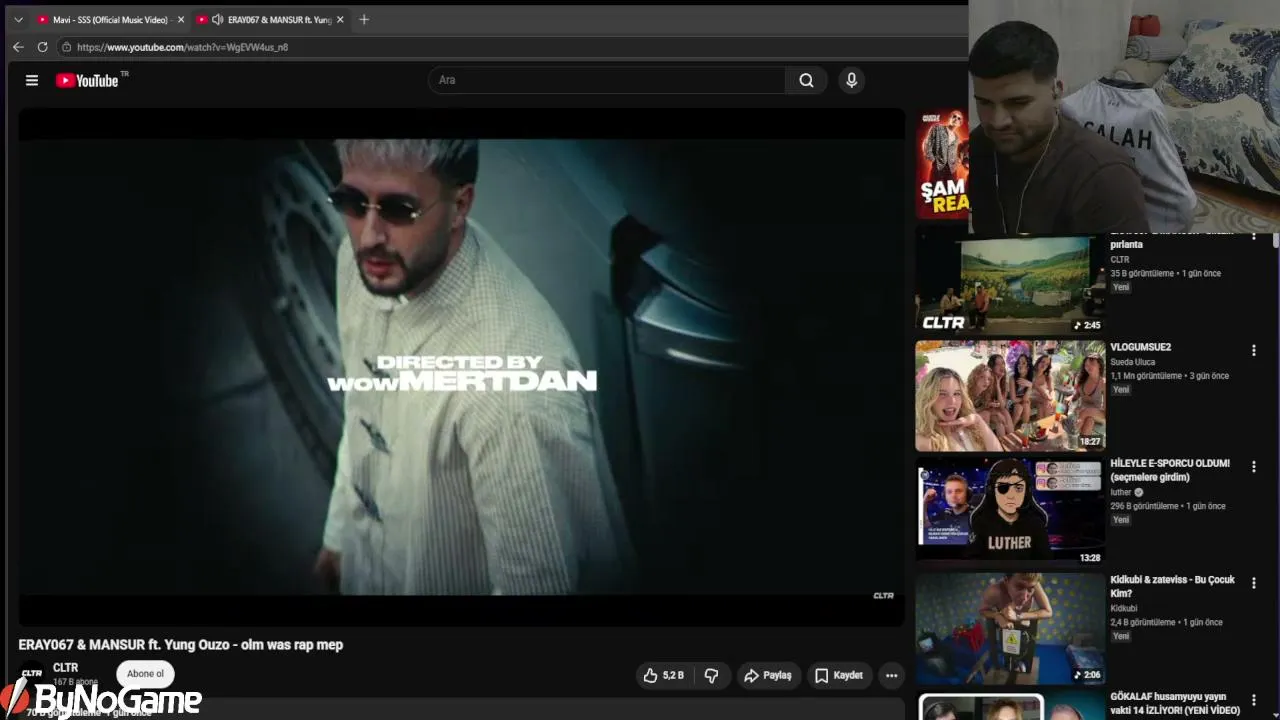Open a new browser tab
Viewport: 1280px width, 720px height.
[364, 19]
